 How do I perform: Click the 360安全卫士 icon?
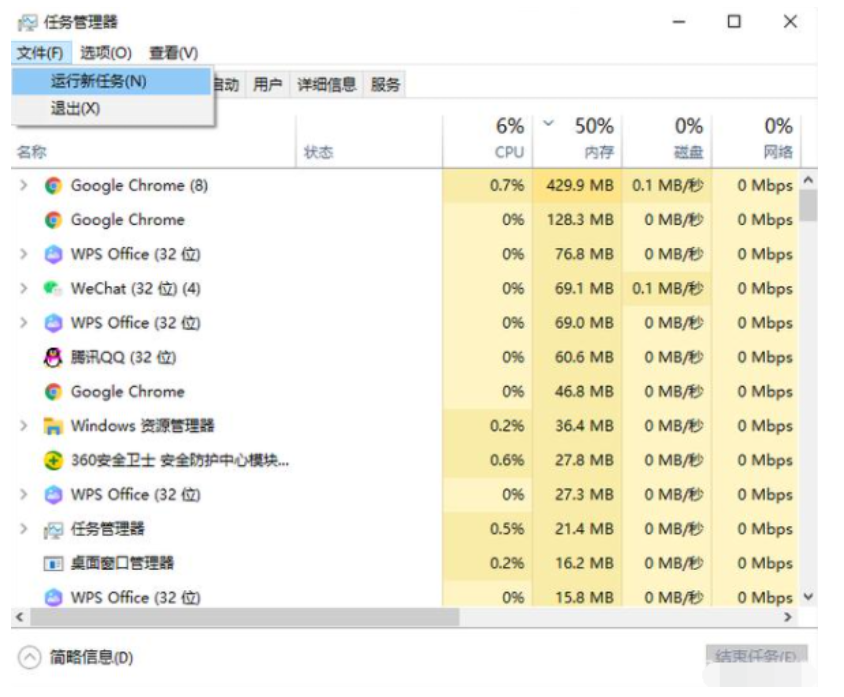[x=53, y=461]
